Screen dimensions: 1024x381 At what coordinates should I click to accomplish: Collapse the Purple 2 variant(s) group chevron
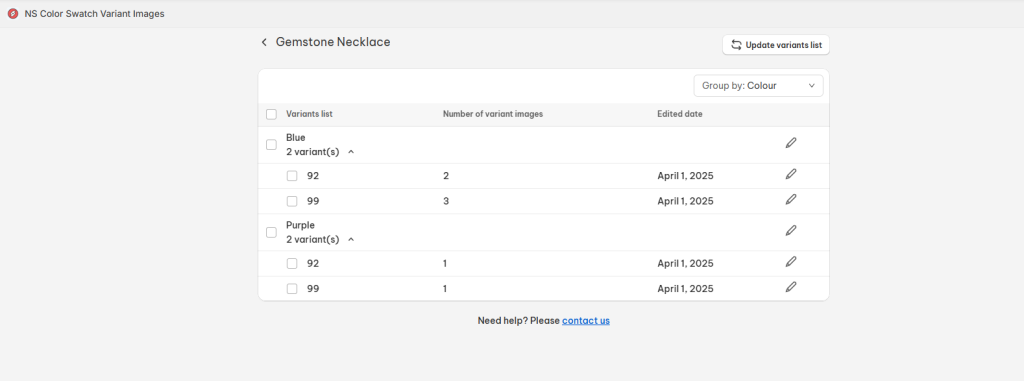pyautogui.click(x=351, y=239)
